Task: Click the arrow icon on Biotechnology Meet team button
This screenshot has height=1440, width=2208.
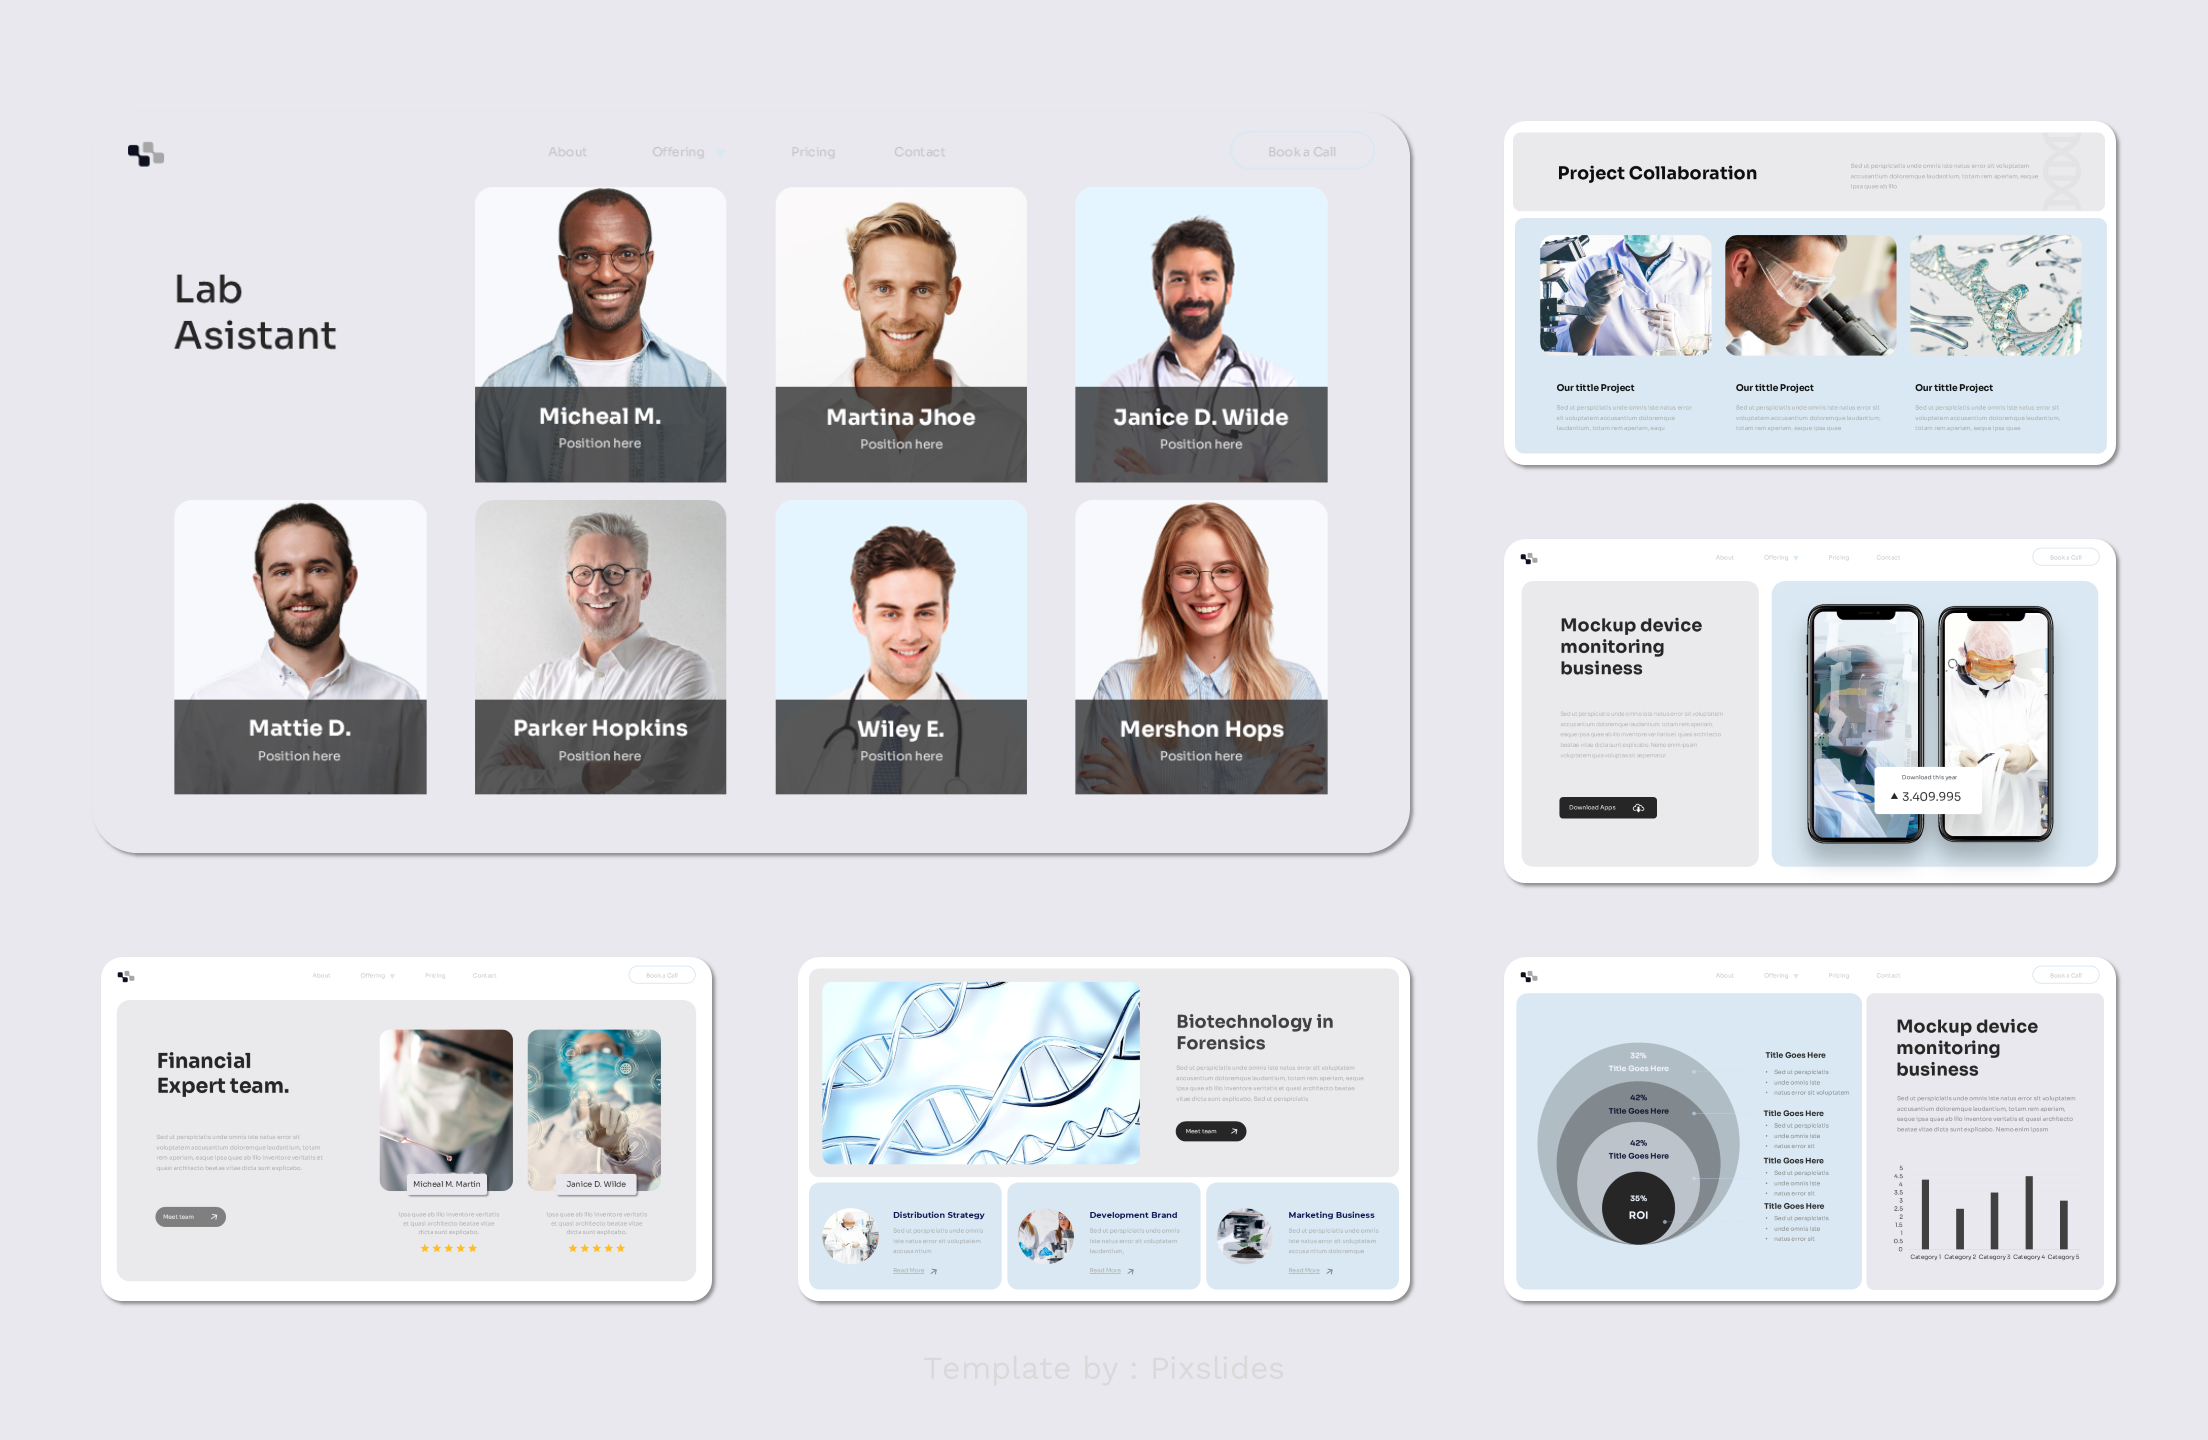Action: coord(1233,1131)
